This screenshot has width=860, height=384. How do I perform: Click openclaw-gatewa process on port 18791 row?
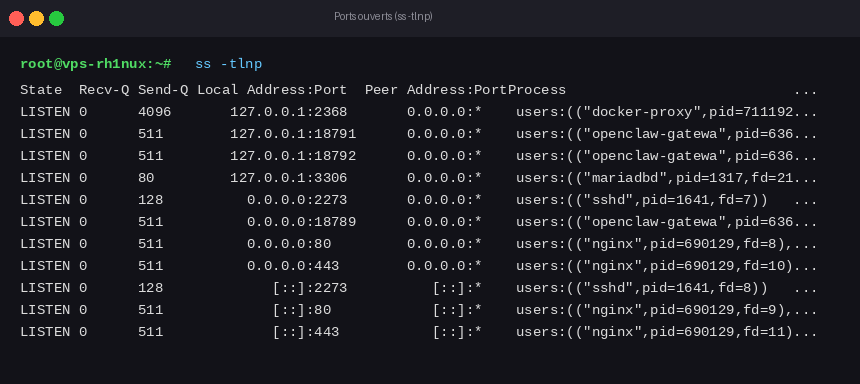666,134
